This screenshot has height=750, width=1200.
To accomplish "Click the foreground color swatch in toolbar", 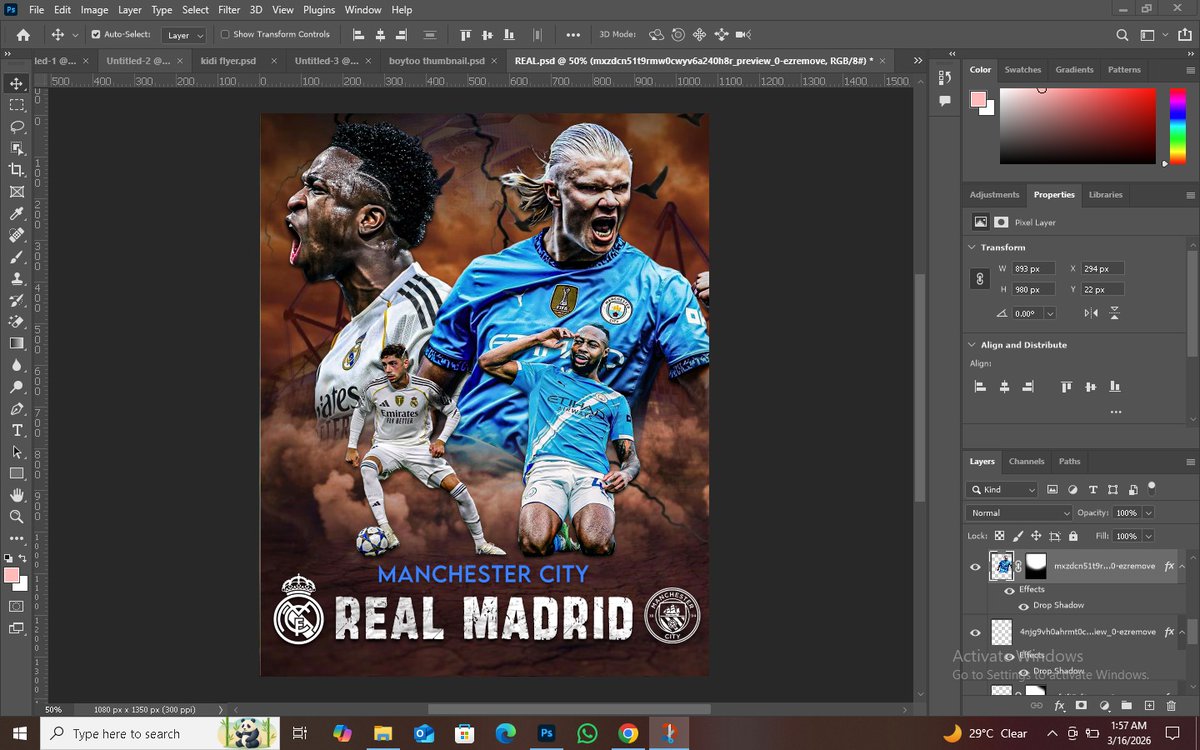I will [x=12, y=576].
